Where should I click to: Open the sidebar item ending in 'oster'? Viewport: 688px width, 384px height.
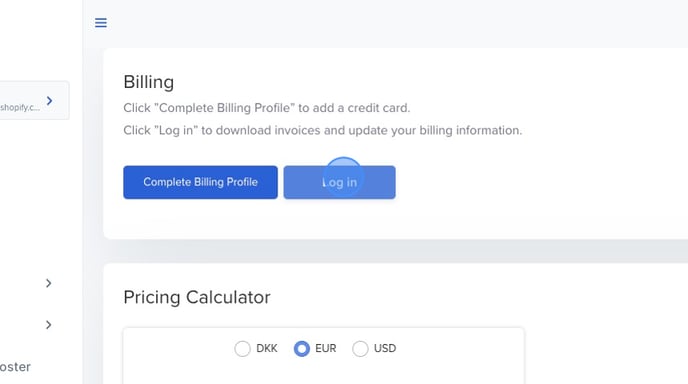(x=15, y=367)
